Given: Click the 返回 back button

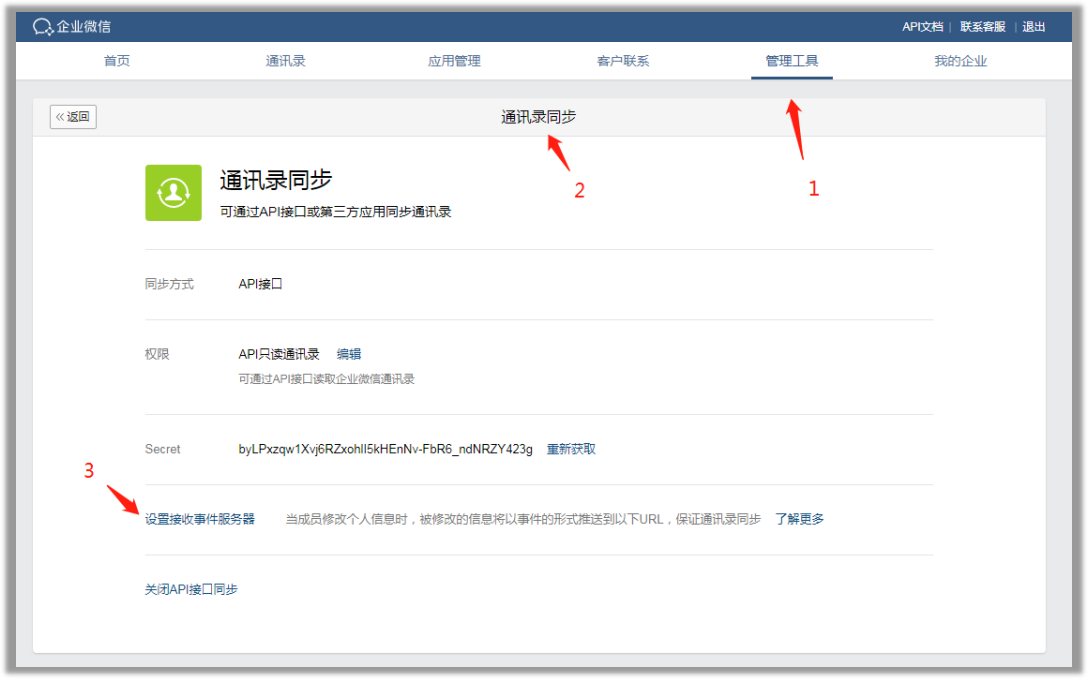Looking at the screenshot, I should [x=73, y=117].
